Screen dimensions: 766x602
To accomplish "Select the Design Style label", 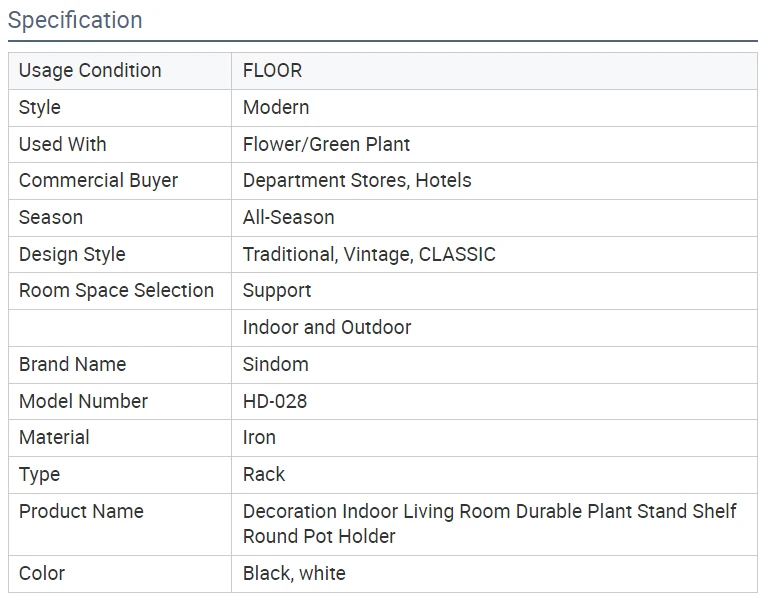I will coord(72,255).
